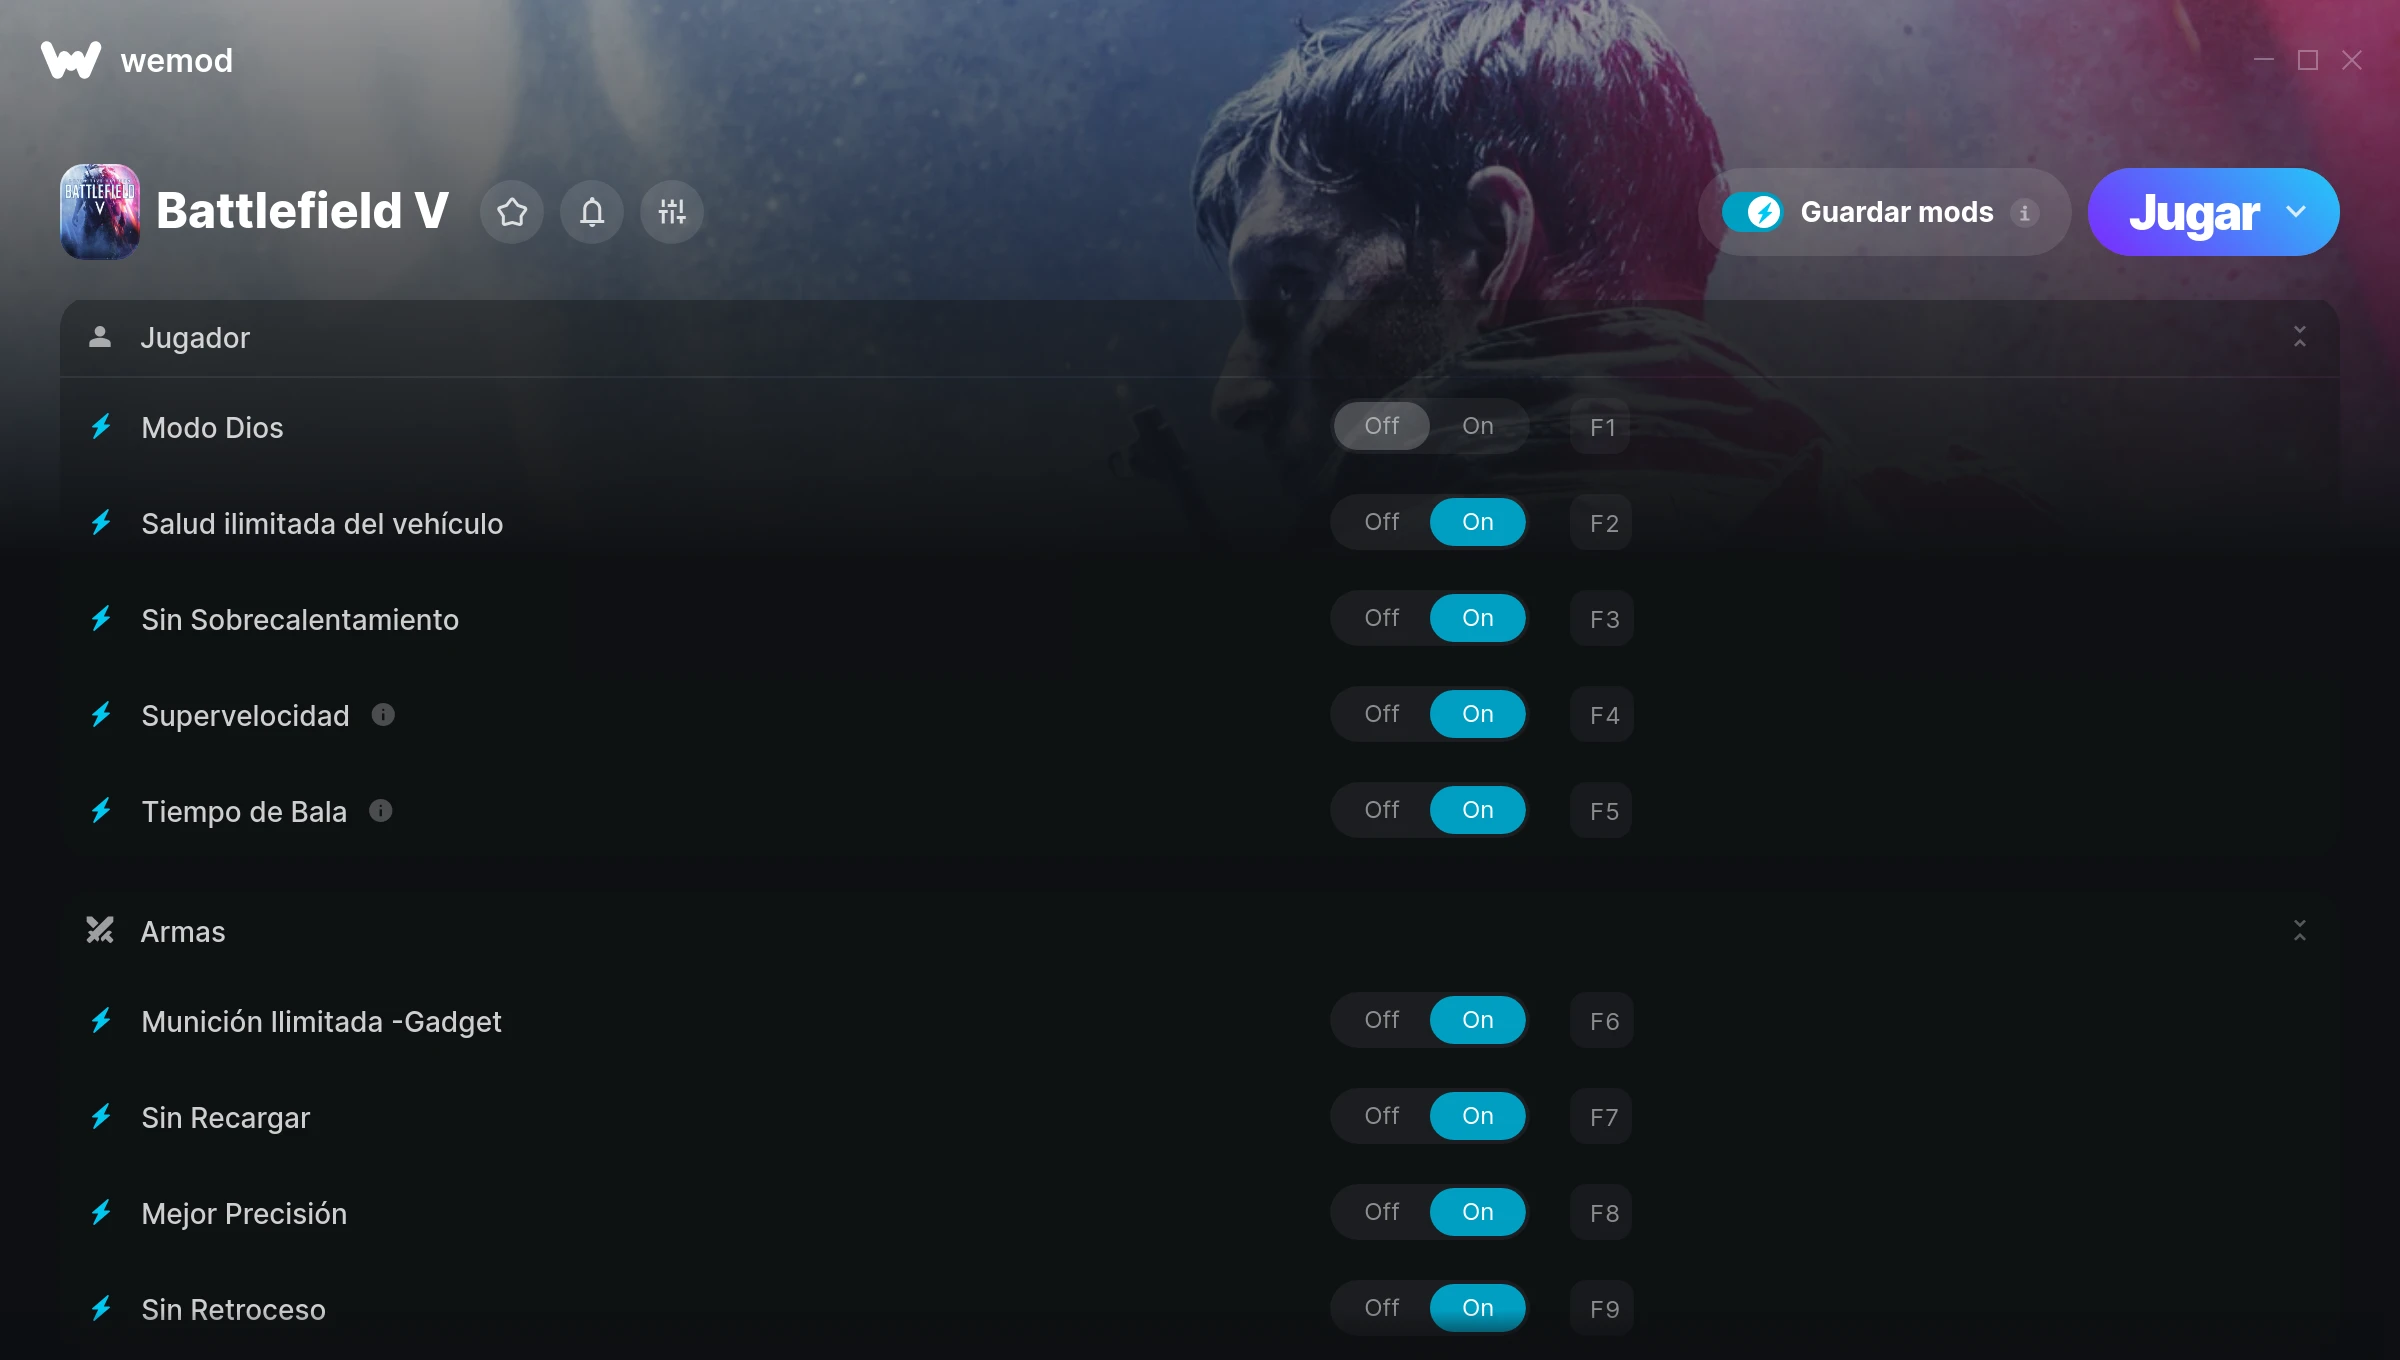Collapse the Armas section

tap(2300, 931)
